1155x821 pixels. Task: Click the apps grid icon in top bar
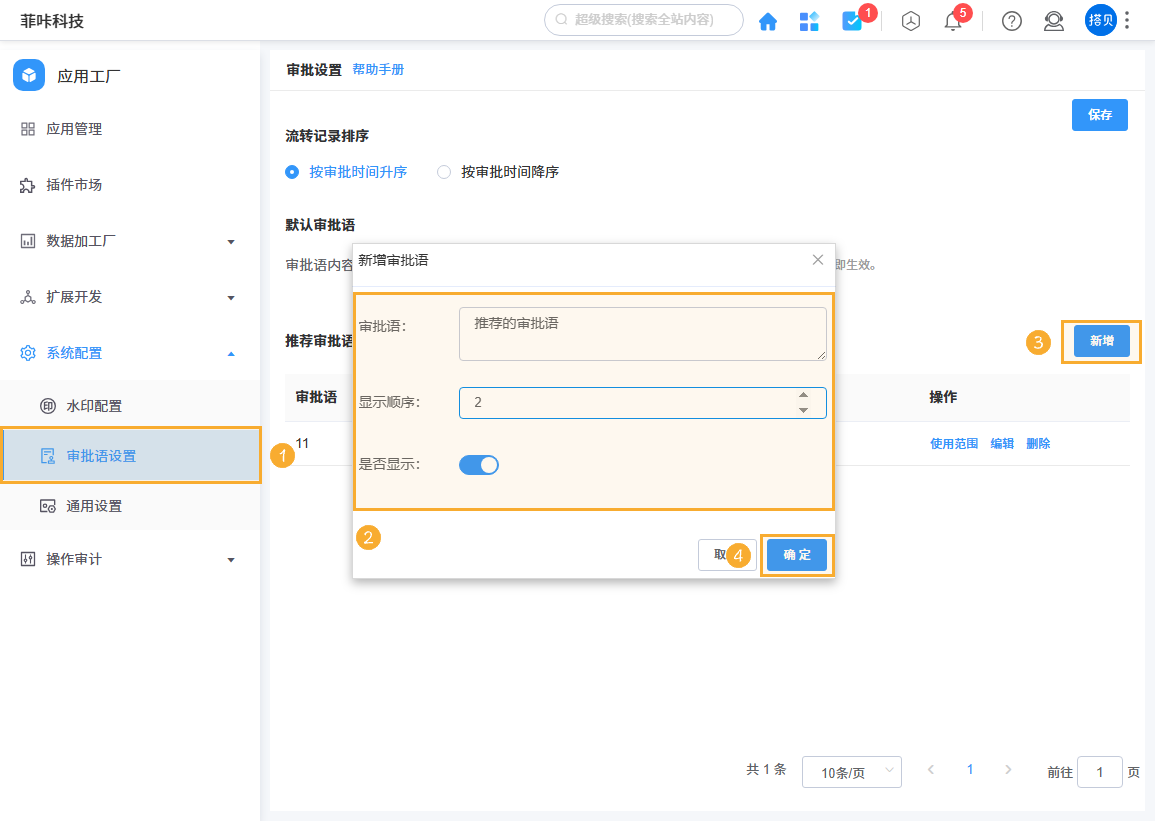click(809, 20)
